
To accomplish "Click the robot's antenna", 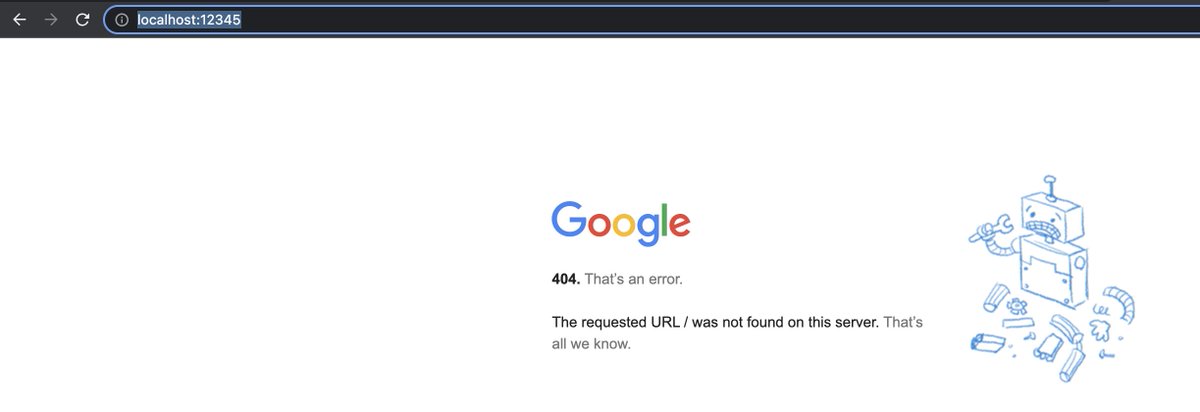I will (x=1049, y=184).
